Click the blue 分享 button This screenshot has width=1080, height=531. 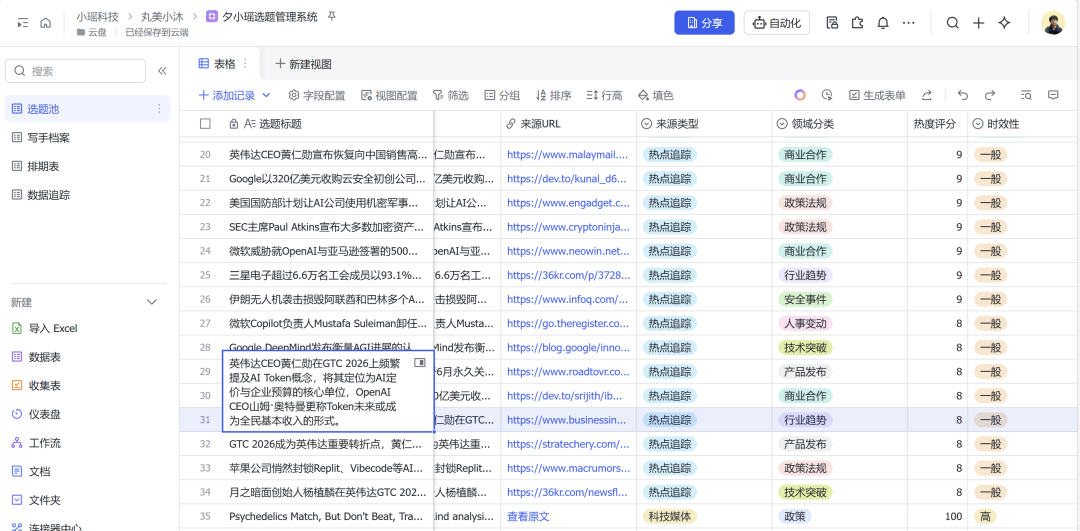[x=704, y=23]
